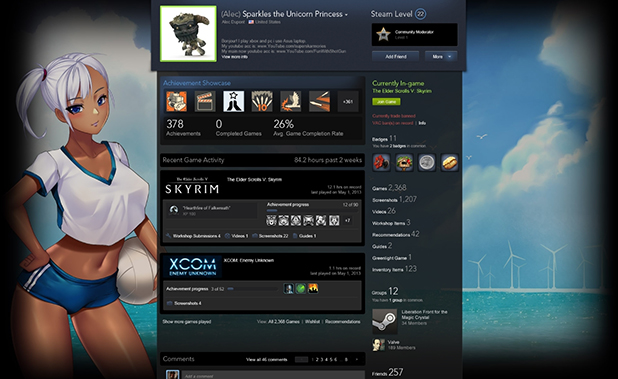Click the Skyrim achievement progress bar
The width and height of the screenshot is (618, 379).
[312, 211]
